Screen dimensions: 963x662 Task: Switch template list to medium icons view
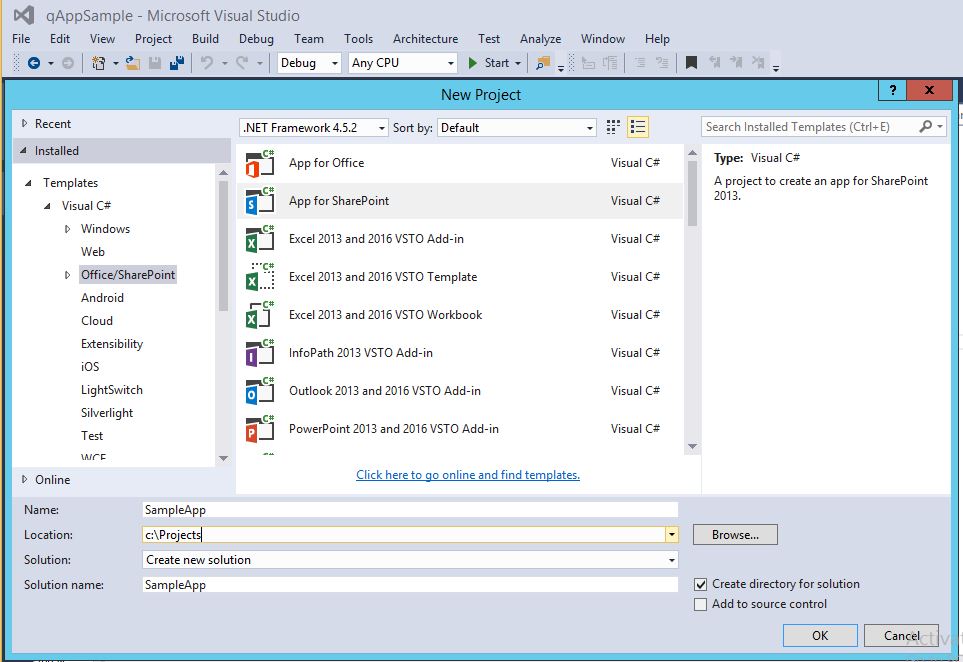638,127
